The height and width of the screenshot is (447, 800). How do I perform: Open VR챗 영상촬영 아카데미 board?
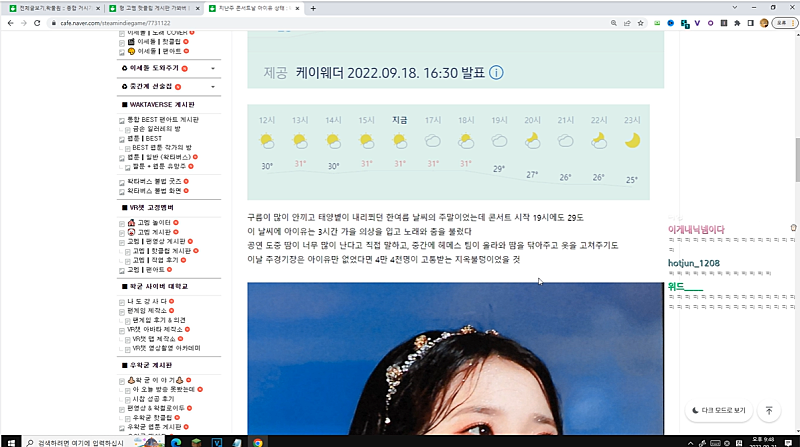tap(166, 348)
